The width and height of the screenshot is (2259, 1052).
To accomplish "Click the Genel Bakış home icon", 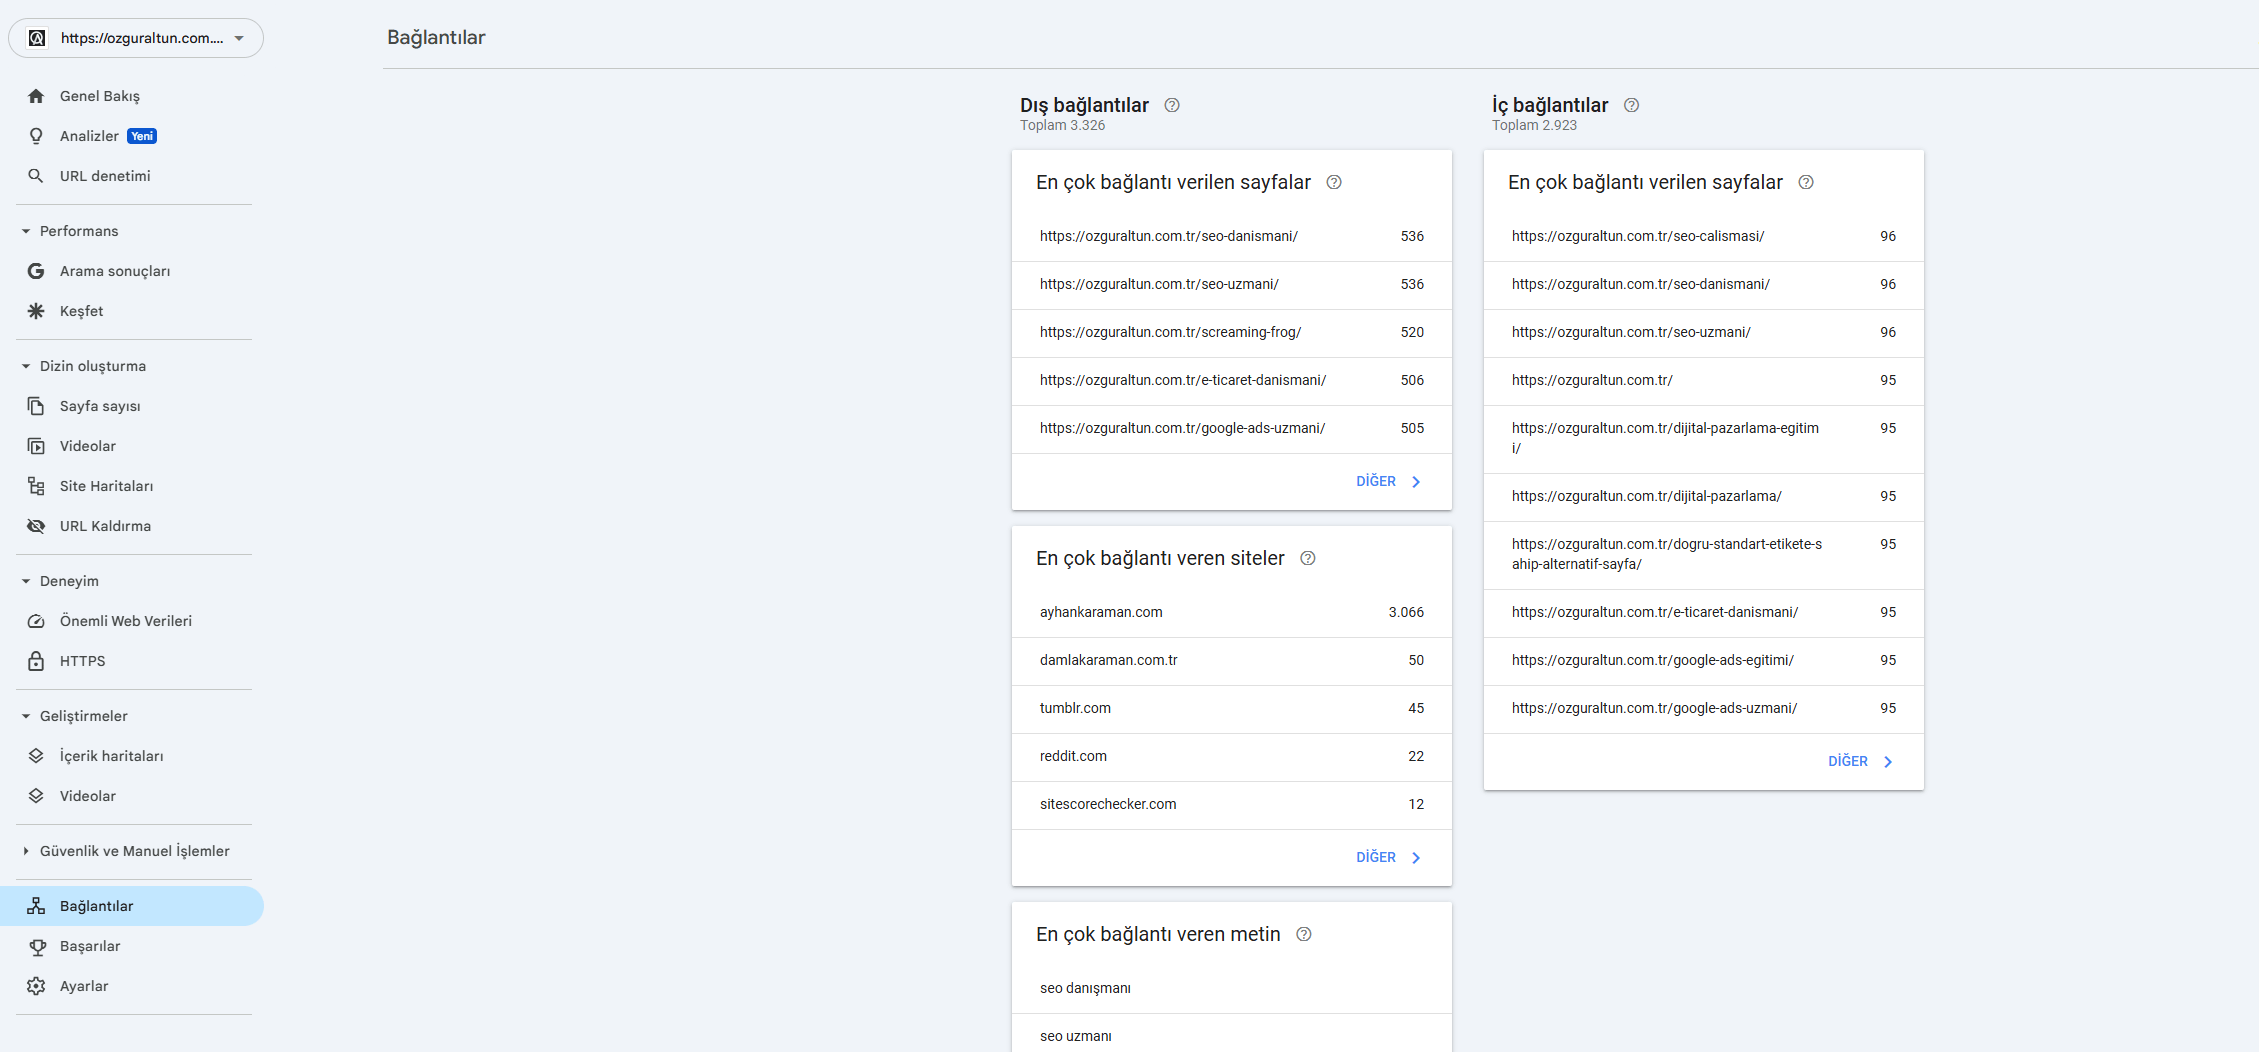I will coord(36,96).
